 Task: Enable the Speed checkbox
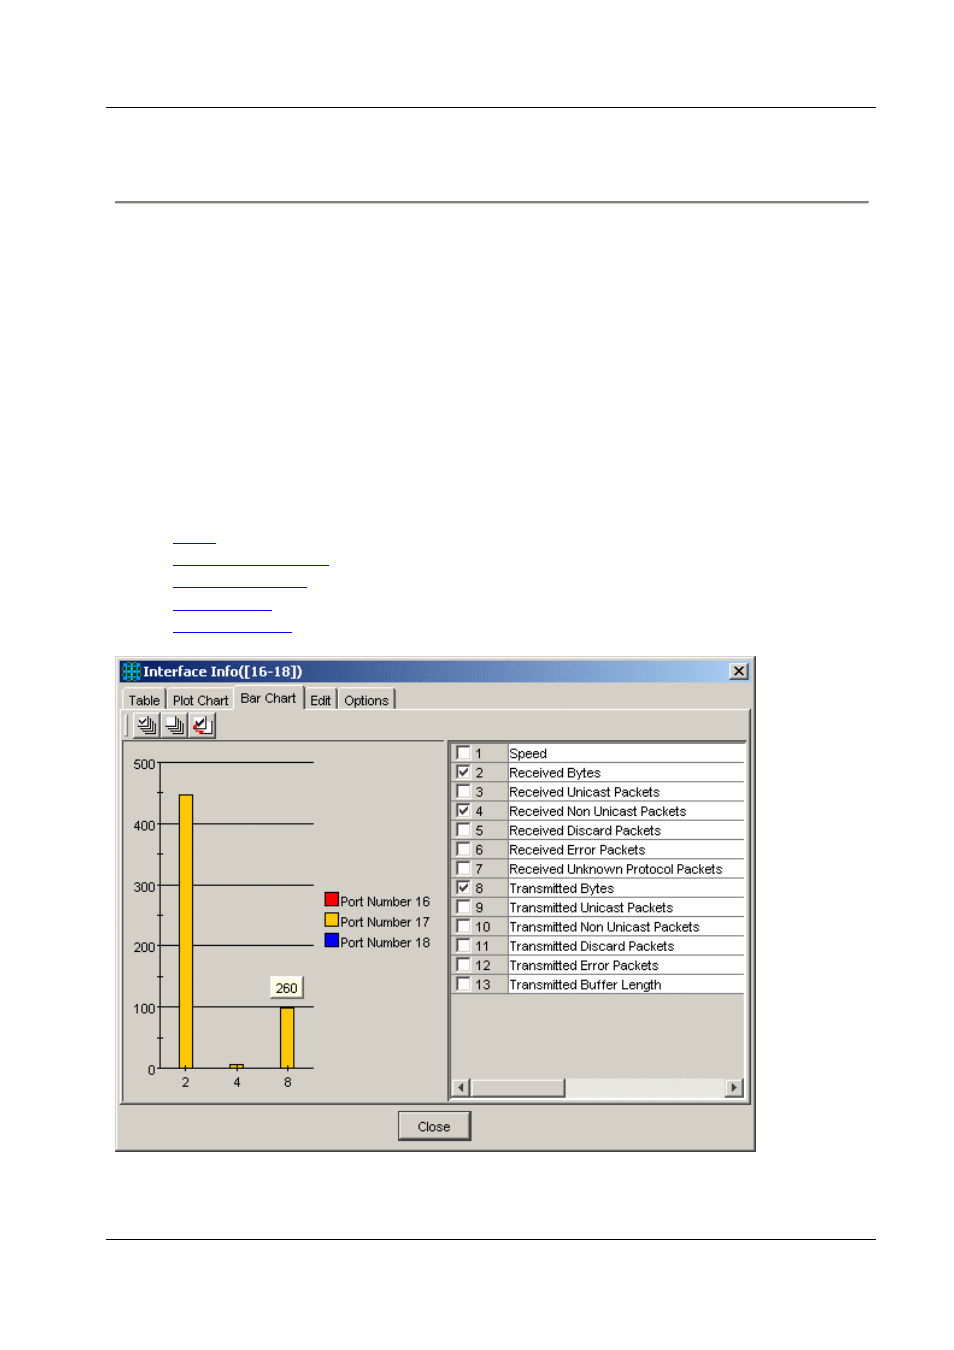(x=463, y=752)
